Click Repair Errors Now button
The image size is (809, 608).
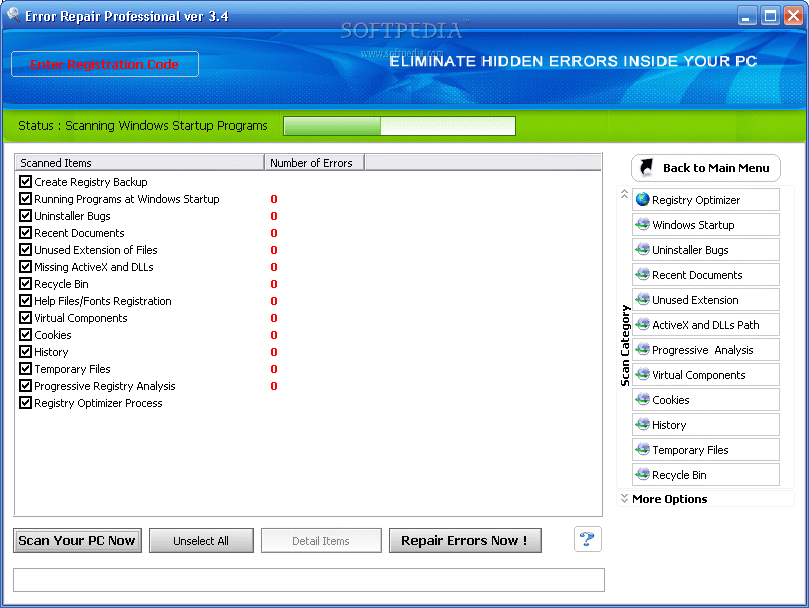point(465,540)
